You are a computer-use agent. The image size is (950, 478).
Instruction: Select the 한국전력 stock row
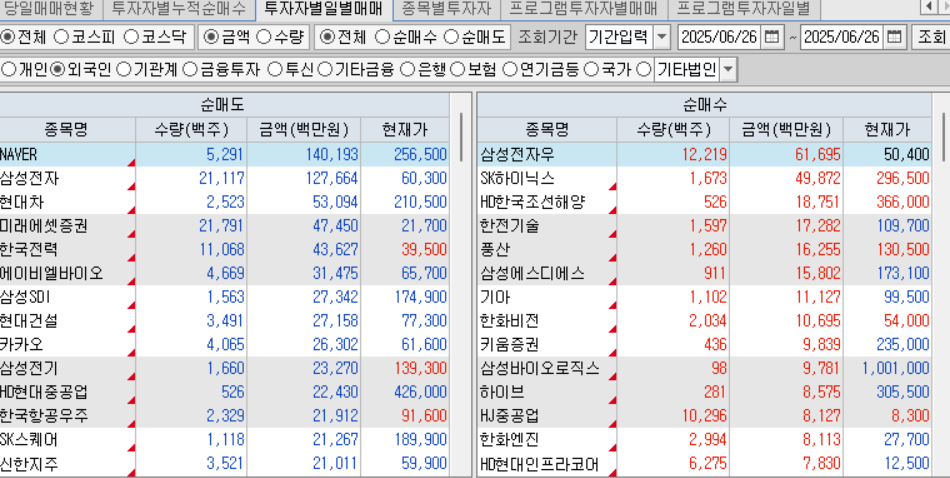[x=224, y=250]
